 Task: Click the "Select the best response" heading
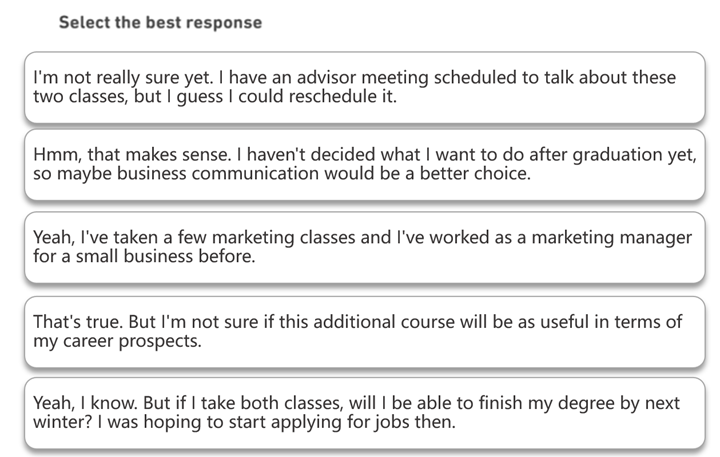160,23
